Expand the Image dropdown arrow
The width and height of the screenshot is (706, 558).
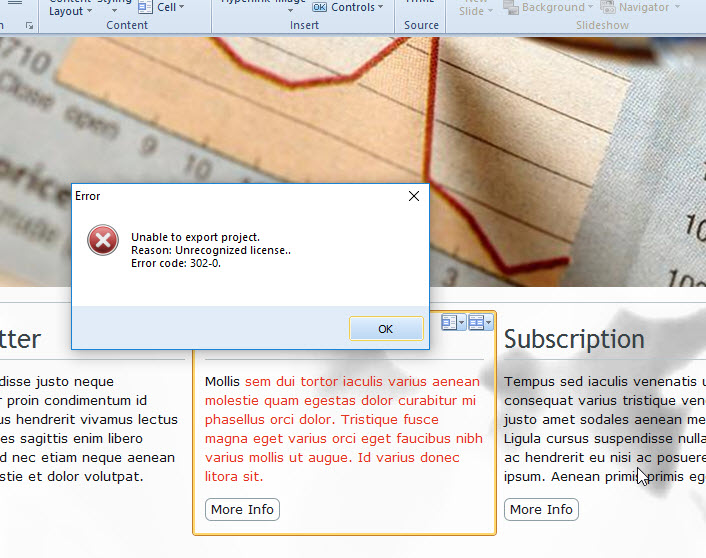(290, 10)
